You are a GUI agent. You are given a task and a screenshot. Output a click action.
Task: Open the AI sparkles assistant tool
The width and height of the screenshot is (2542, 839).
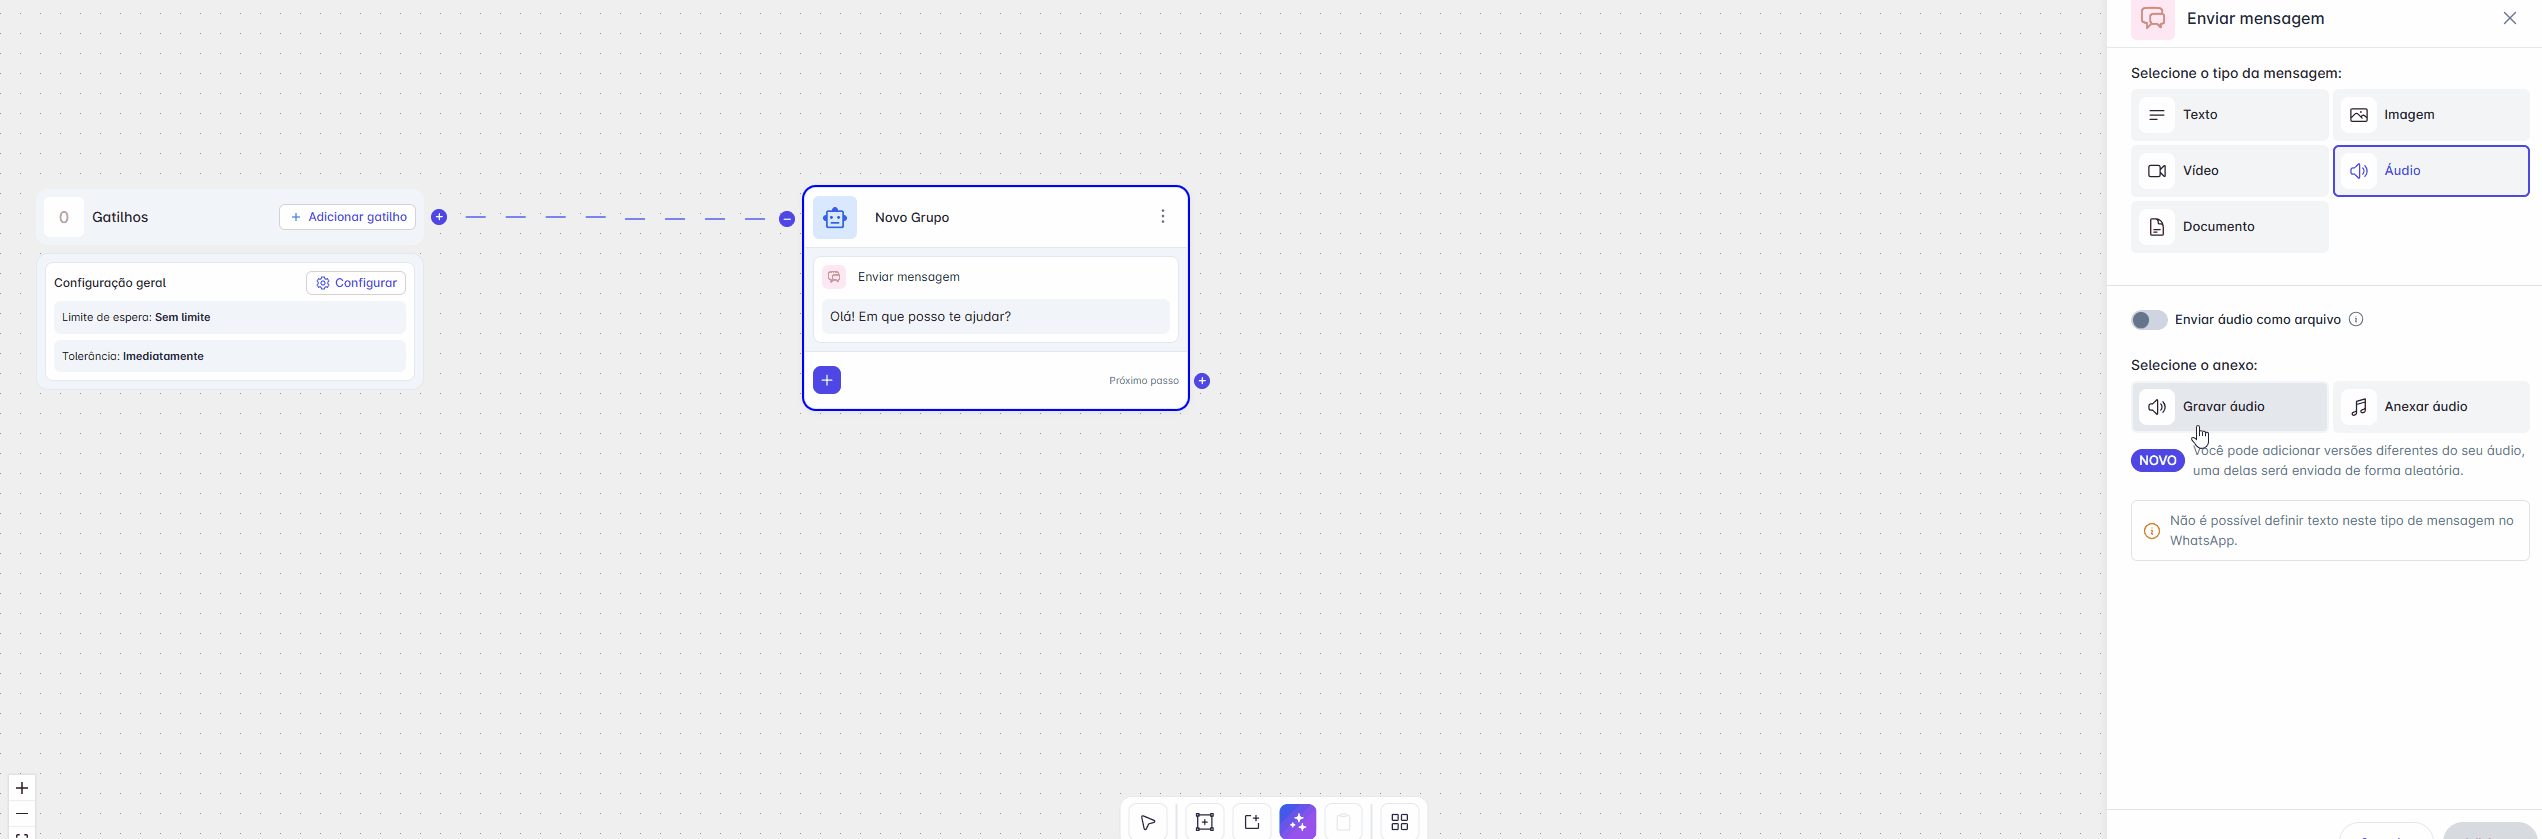(1298, 822)
